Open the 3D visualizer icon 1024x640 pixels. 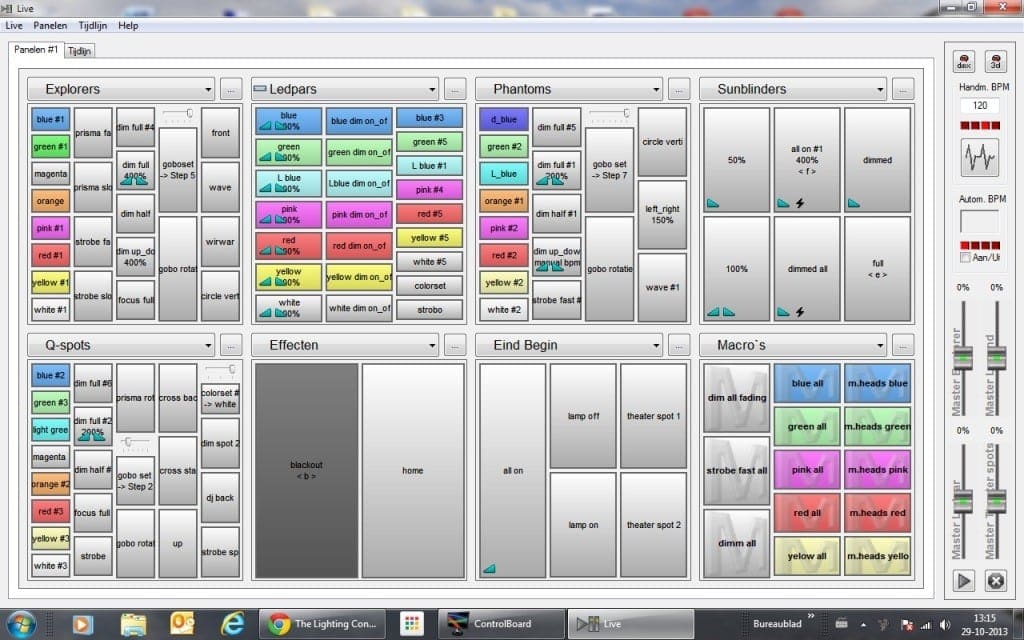point(996,61)
